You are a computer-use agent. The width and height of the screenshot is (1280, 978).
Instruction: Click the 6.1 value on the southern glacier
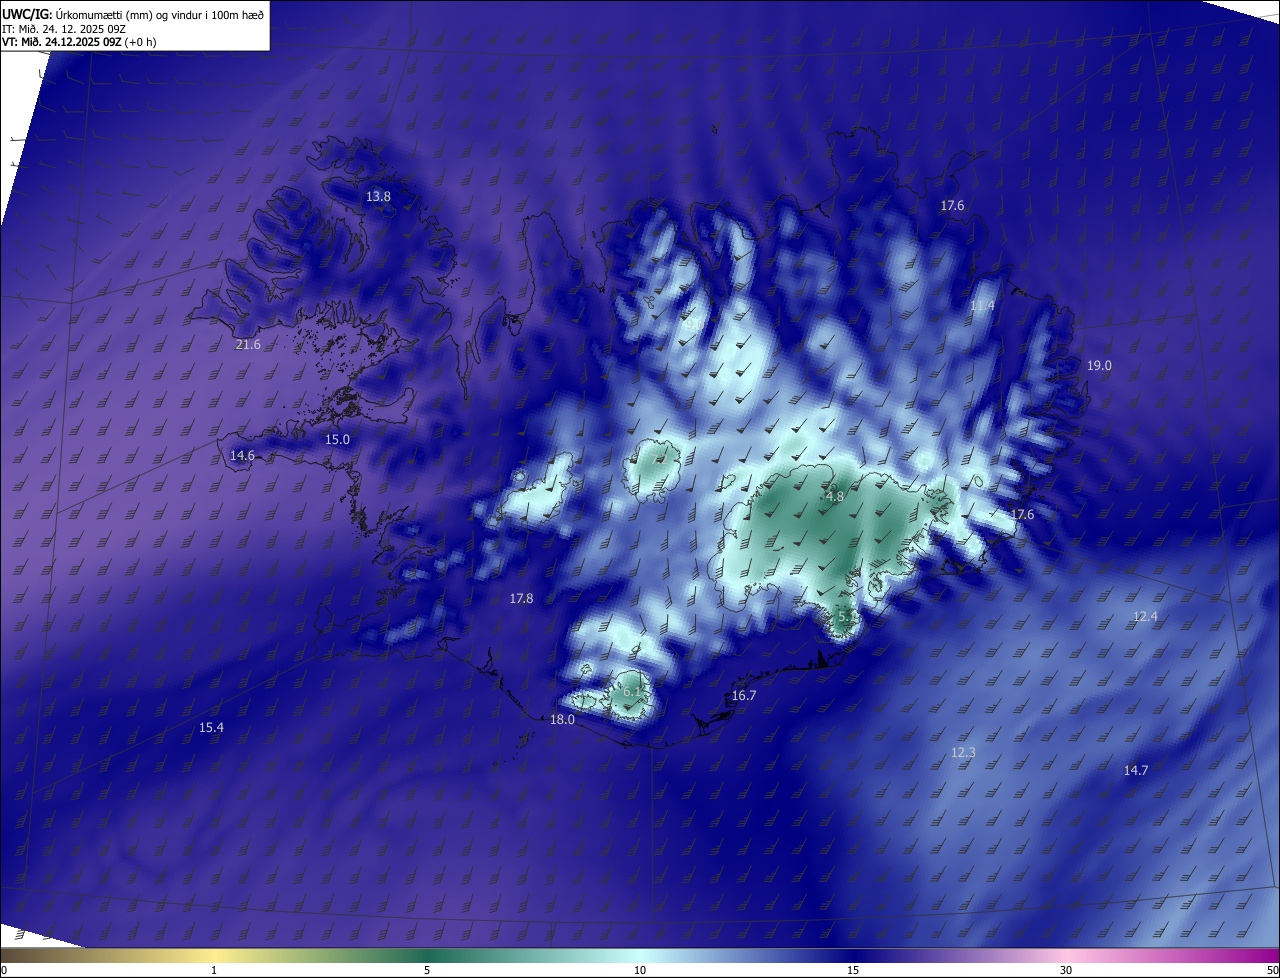click(x=632, y=692)
